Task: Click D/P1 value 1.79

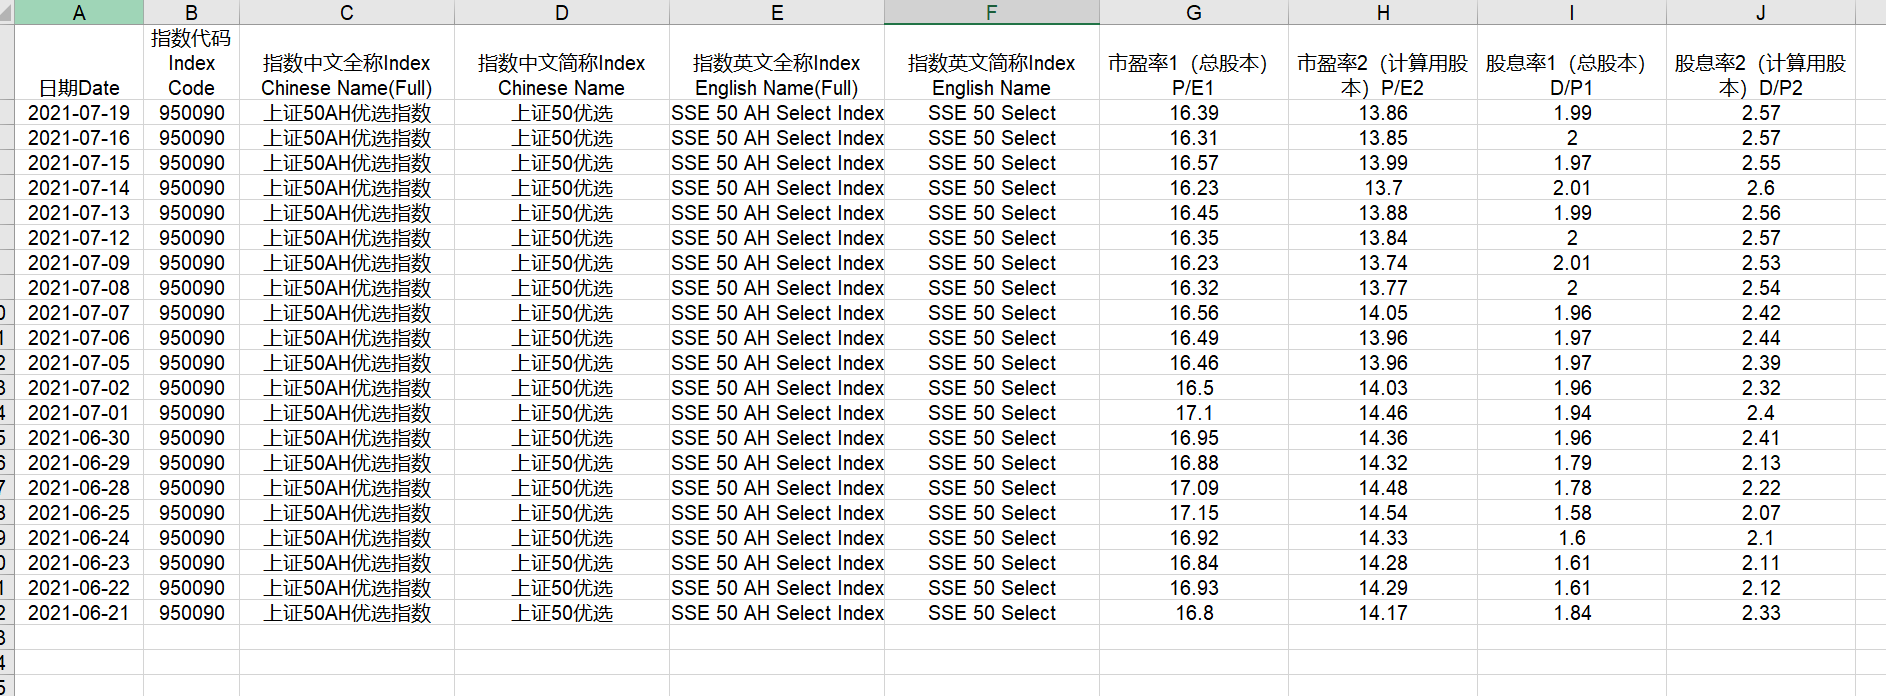Action: click(x=1572, y=463)
